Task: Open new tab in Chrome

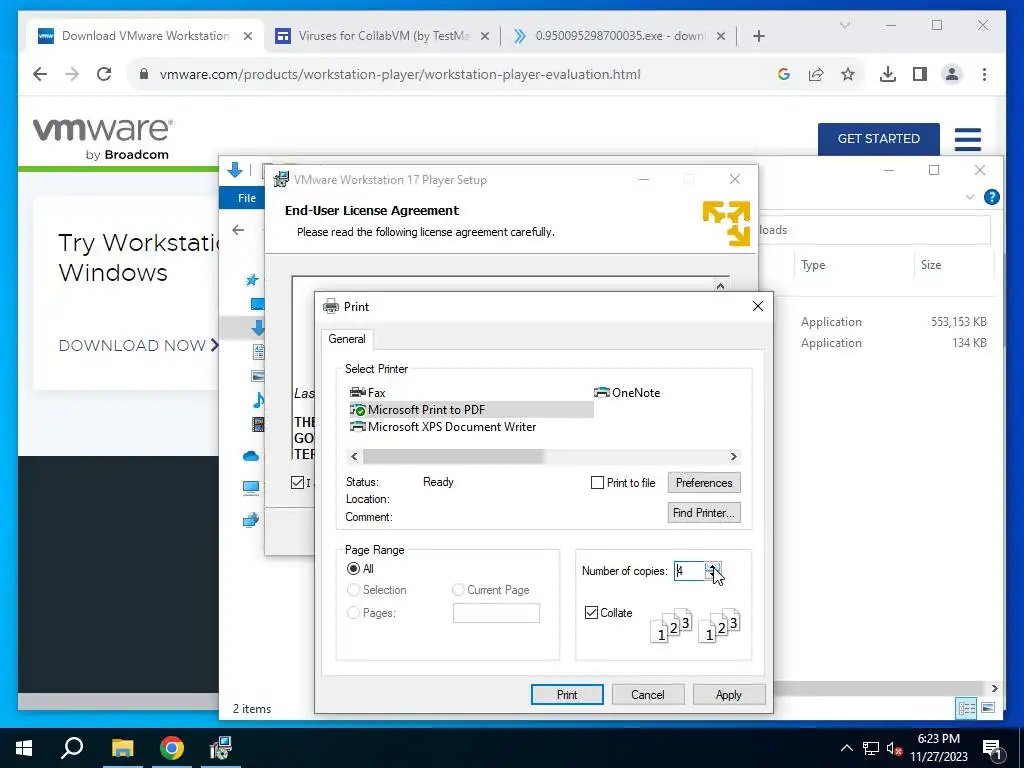Action: (758, 36)
